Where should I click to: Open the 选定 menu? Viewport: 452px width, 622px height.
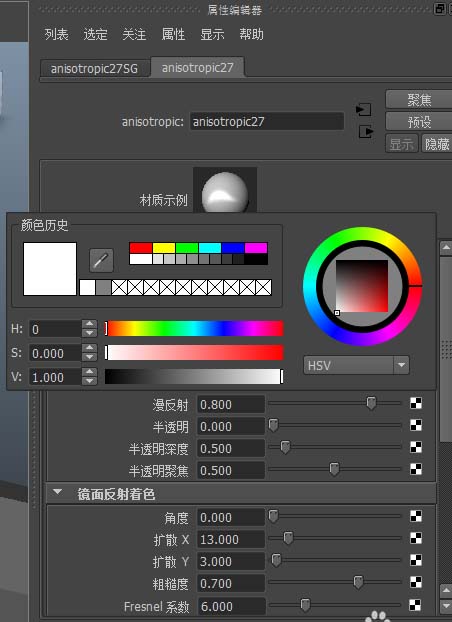[95, 35]
